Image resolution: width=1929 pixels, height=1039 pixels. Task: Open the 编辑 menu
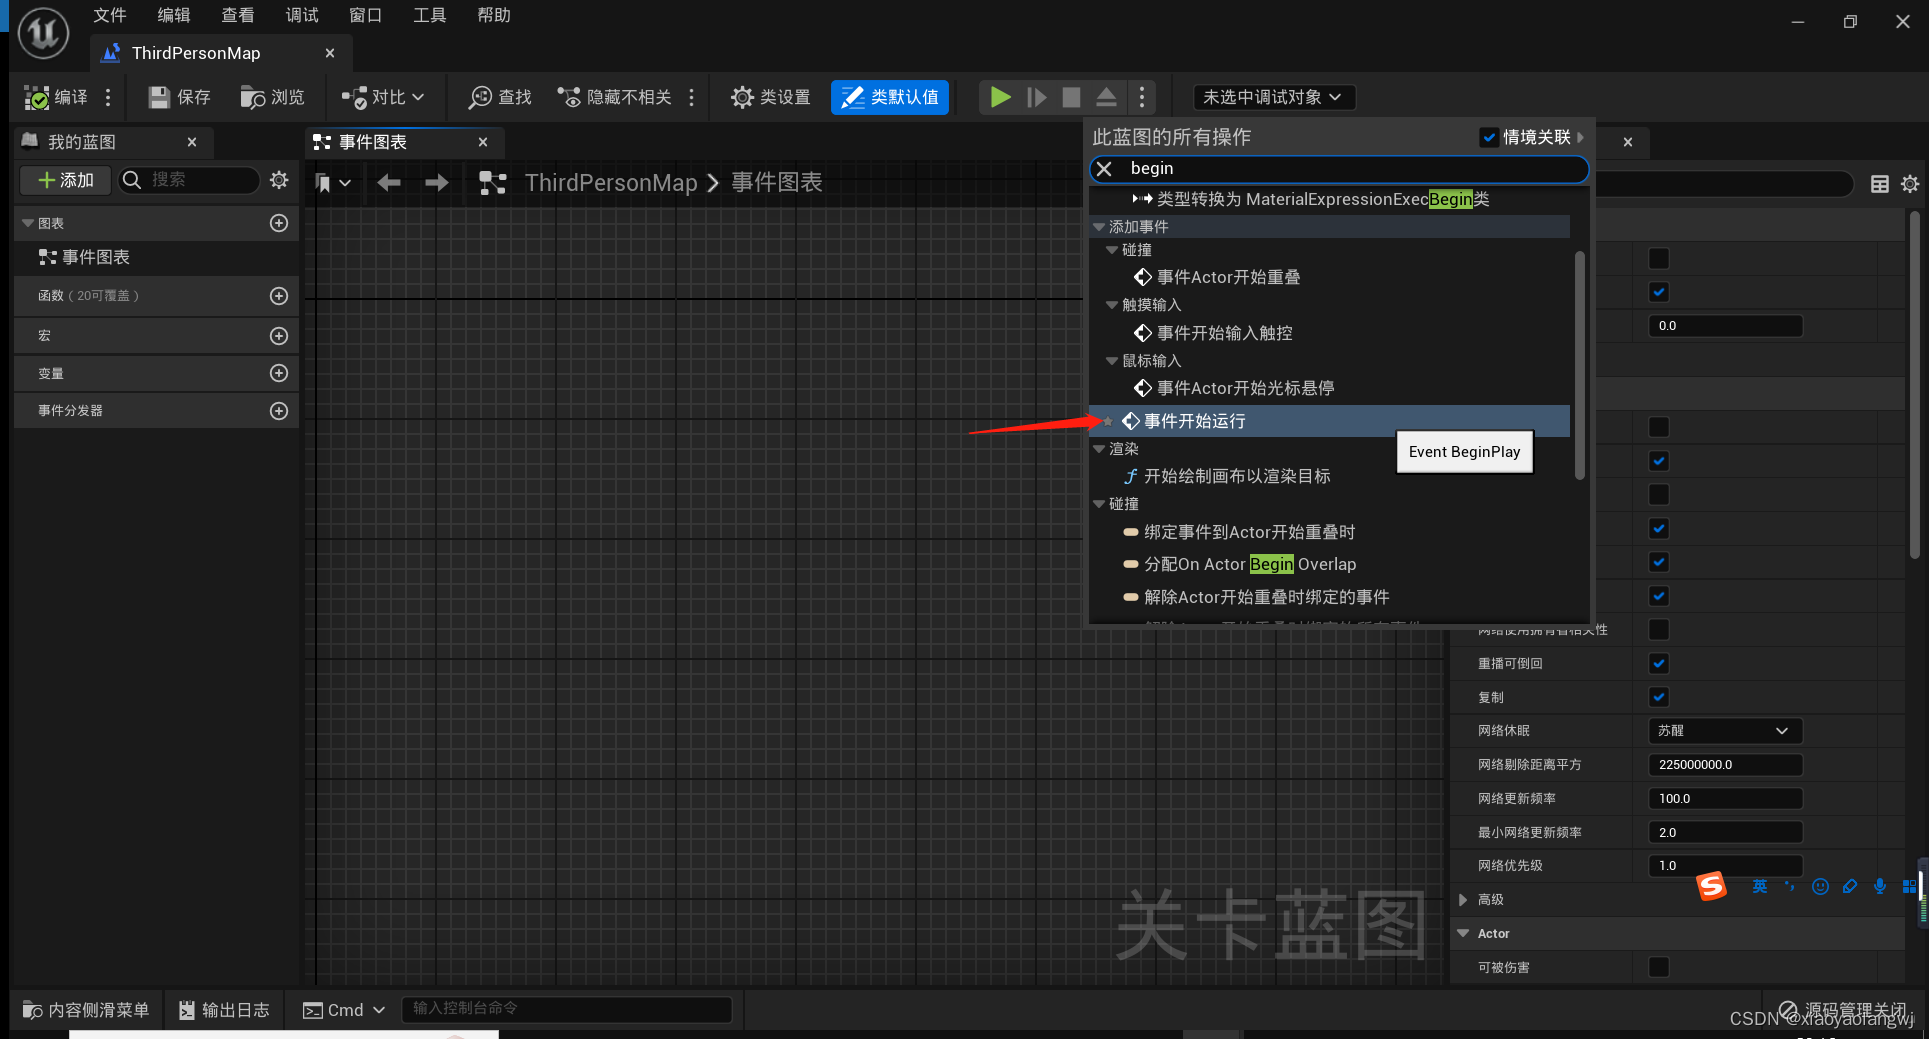[173, 15]
